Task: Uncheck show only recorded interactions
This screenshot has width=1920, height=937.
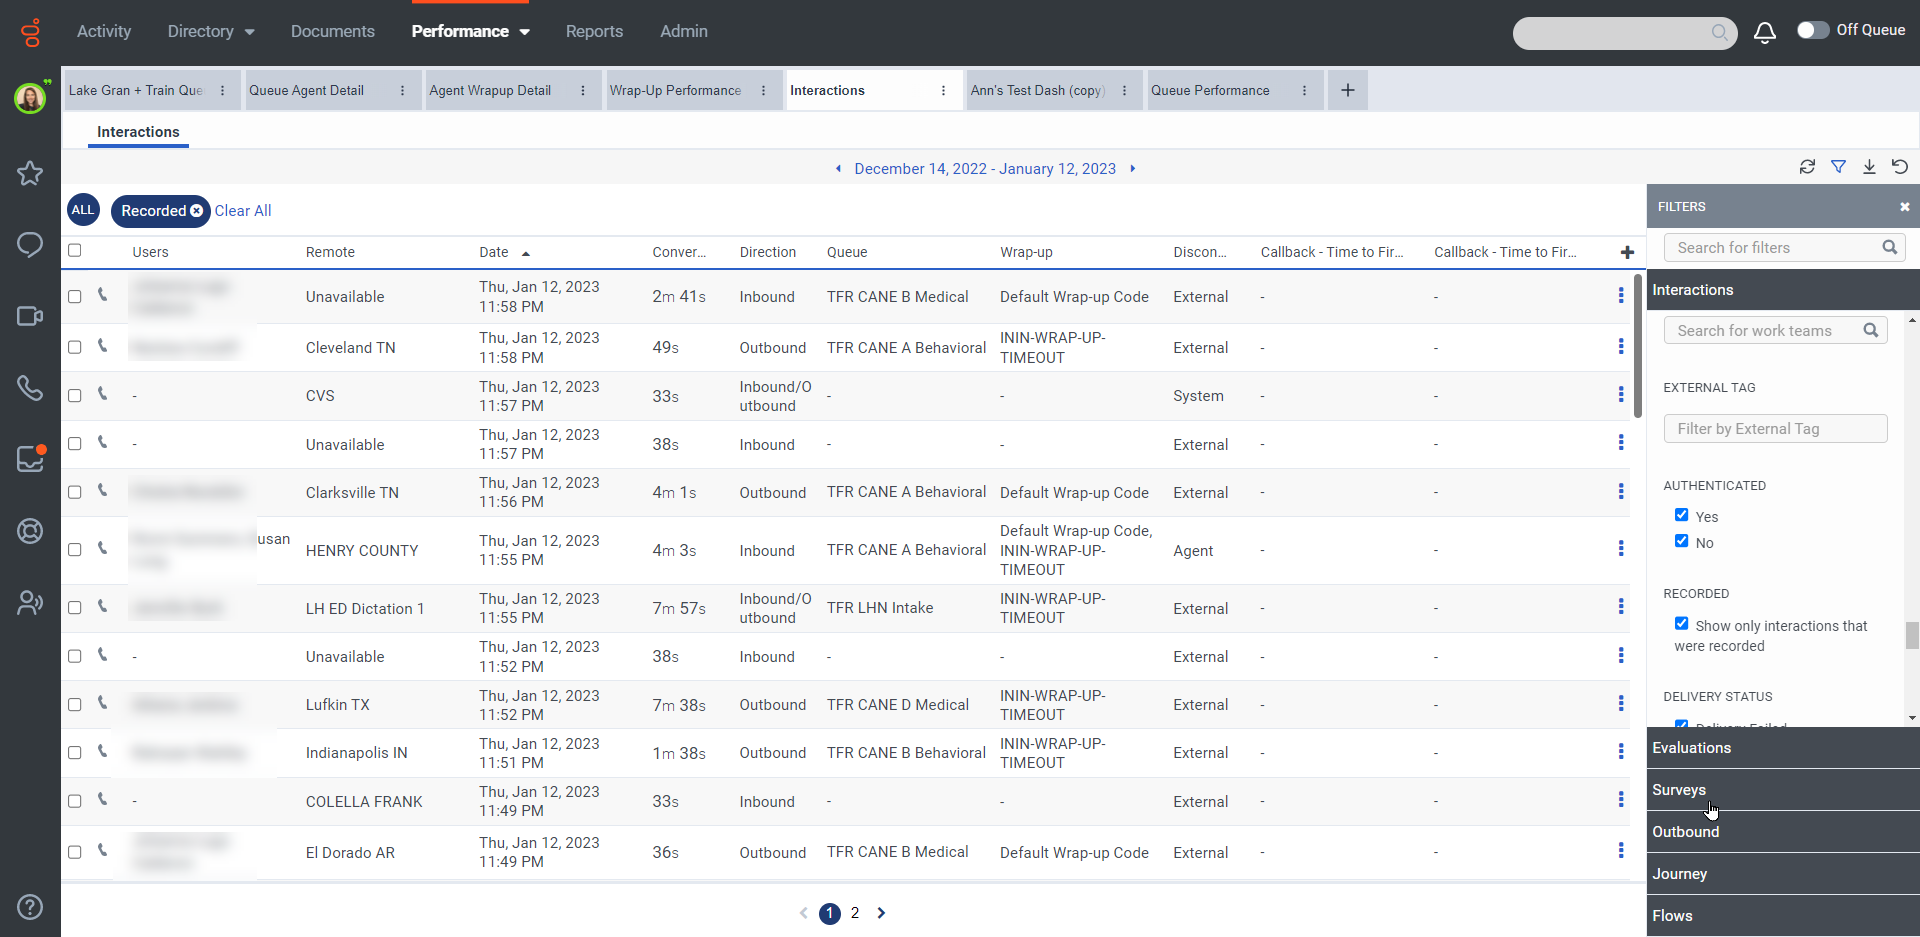Action: [1681, 624]
